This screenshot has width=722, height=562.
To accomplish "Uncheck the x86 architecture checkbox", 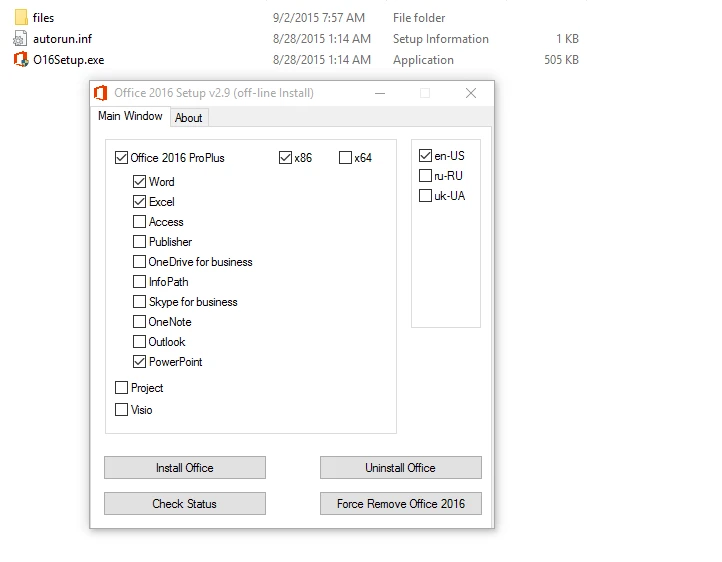I will (x=285, y=158).
